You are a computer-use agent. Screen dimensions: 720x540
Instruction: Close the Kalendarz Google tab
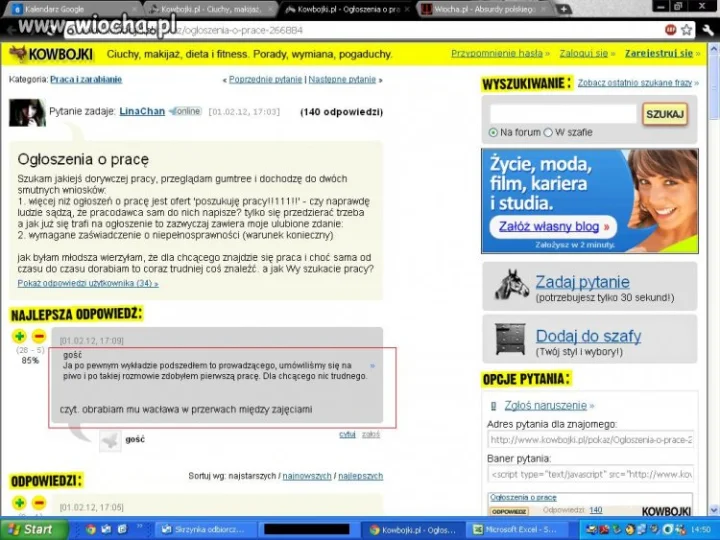135,9
